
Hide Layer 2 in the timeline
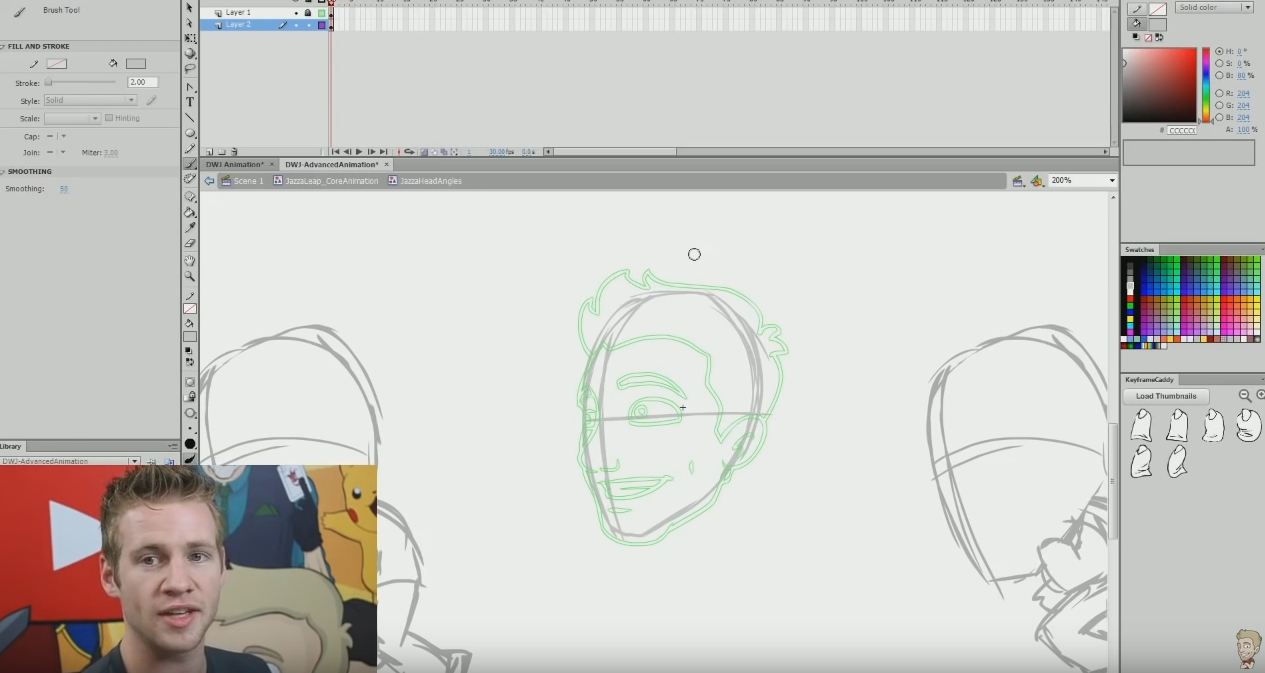point(296,24)
